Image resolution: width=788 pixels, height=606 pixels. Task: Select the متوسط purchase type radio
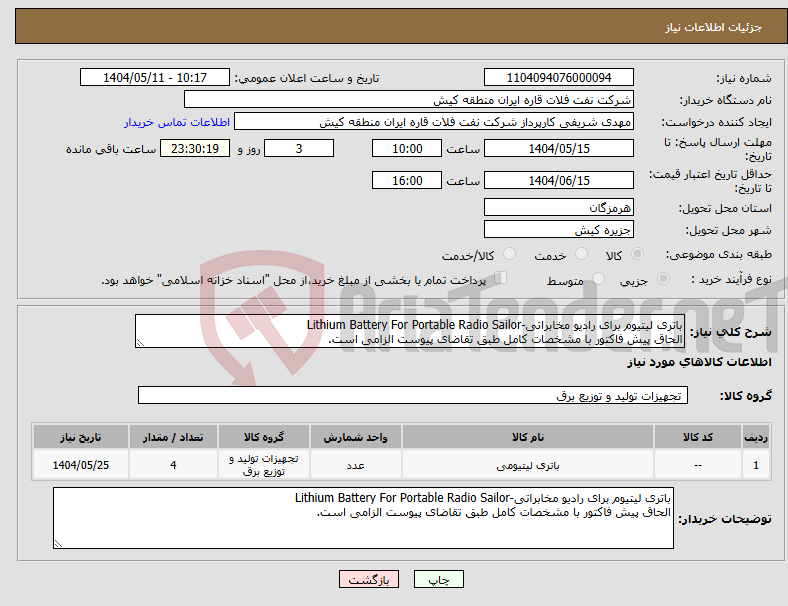[x=598, y=279]
